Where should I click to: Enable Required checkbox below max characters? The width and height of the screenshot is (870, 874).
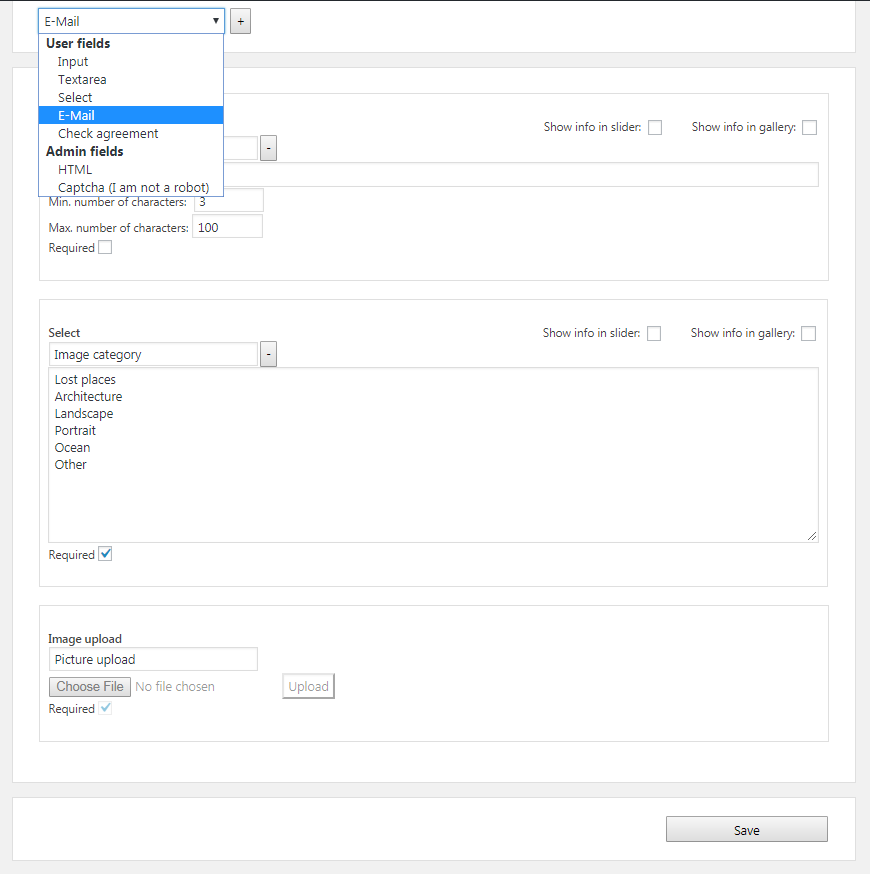coord(105,248)
